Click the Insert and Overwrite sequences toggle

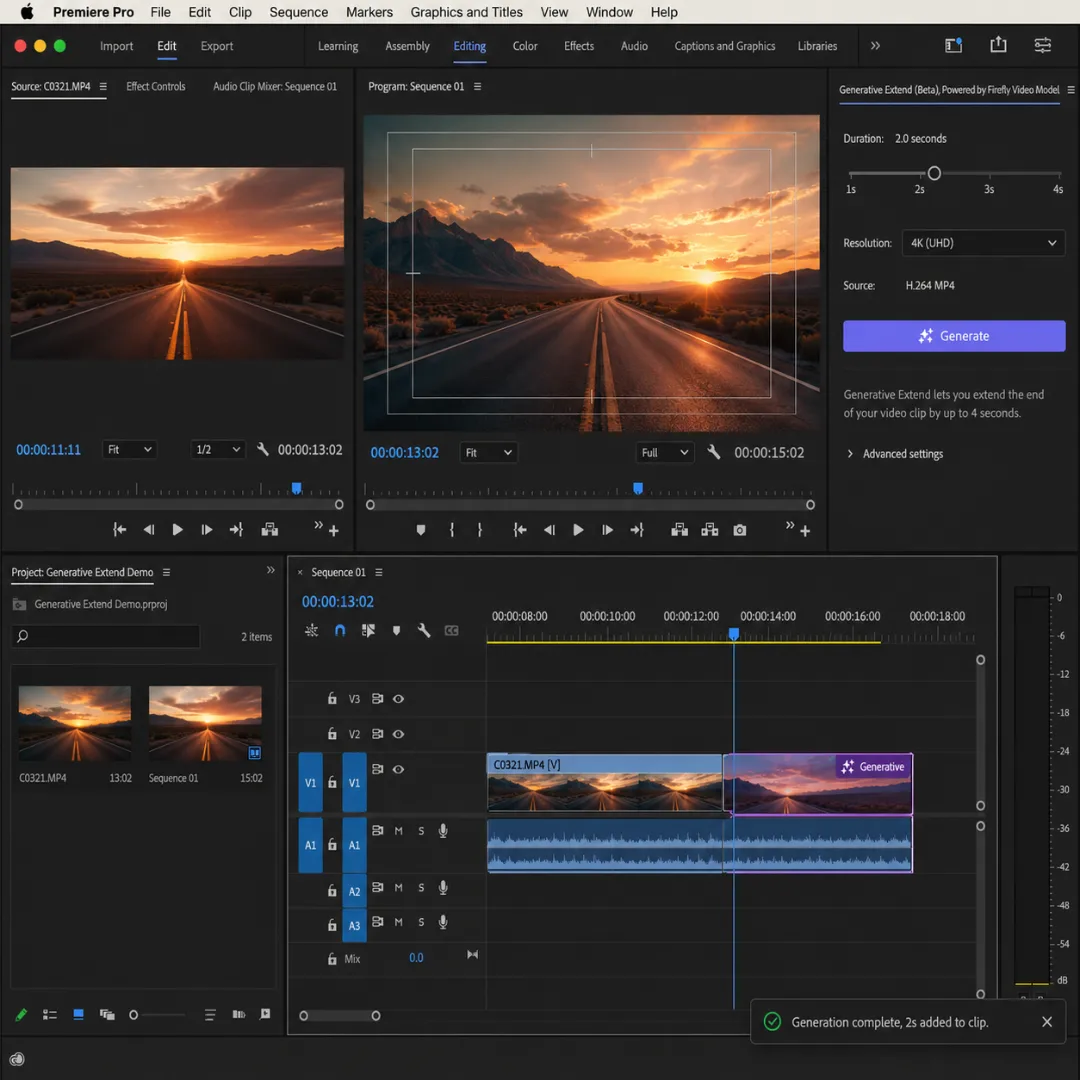click(x=311, y=630)
